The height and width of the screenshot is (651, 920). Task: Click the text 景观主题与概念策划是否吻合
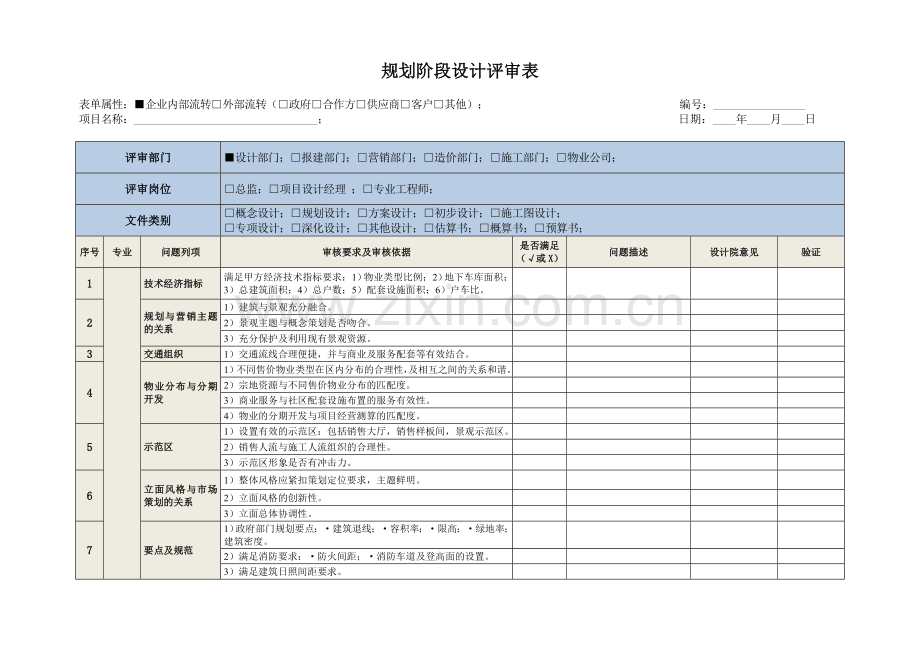[302, 323]
